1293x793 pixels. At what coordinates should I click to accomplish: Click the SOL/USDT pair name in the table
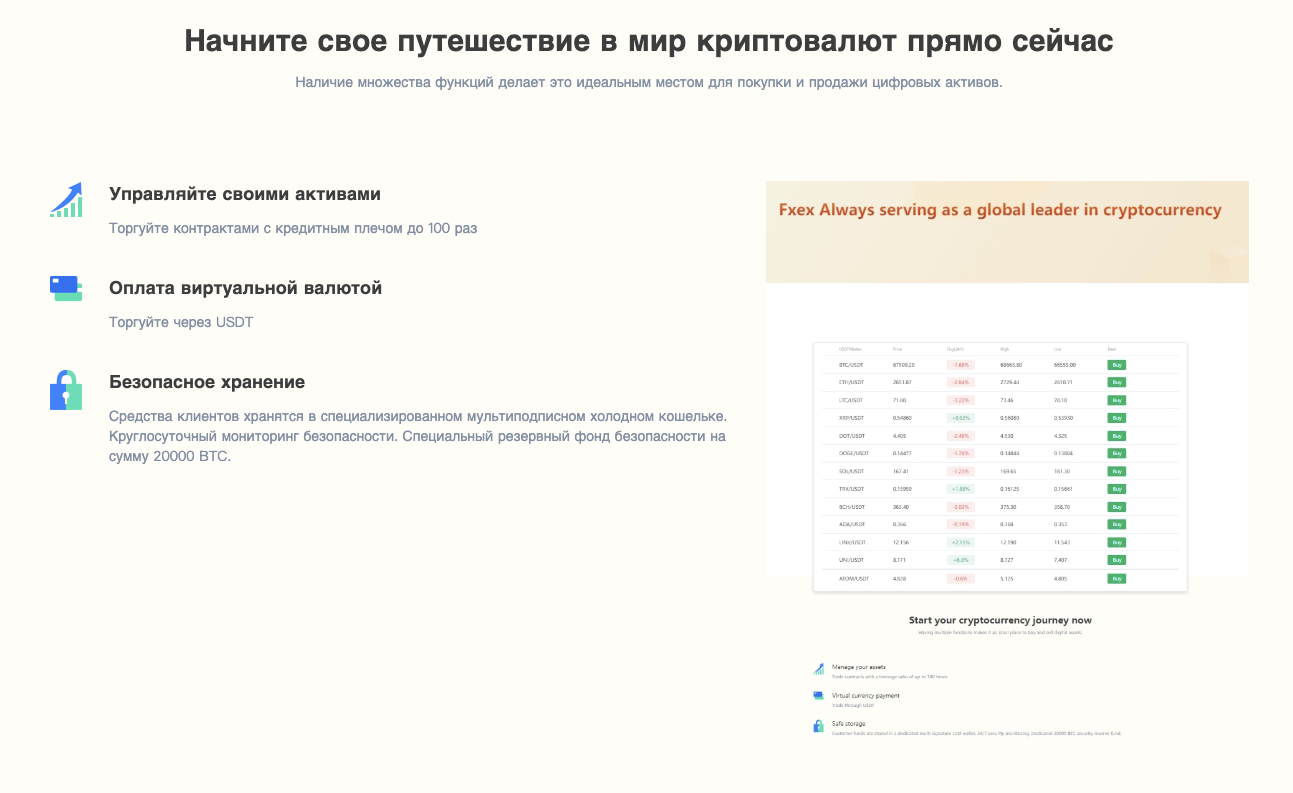tap(851, 471)
